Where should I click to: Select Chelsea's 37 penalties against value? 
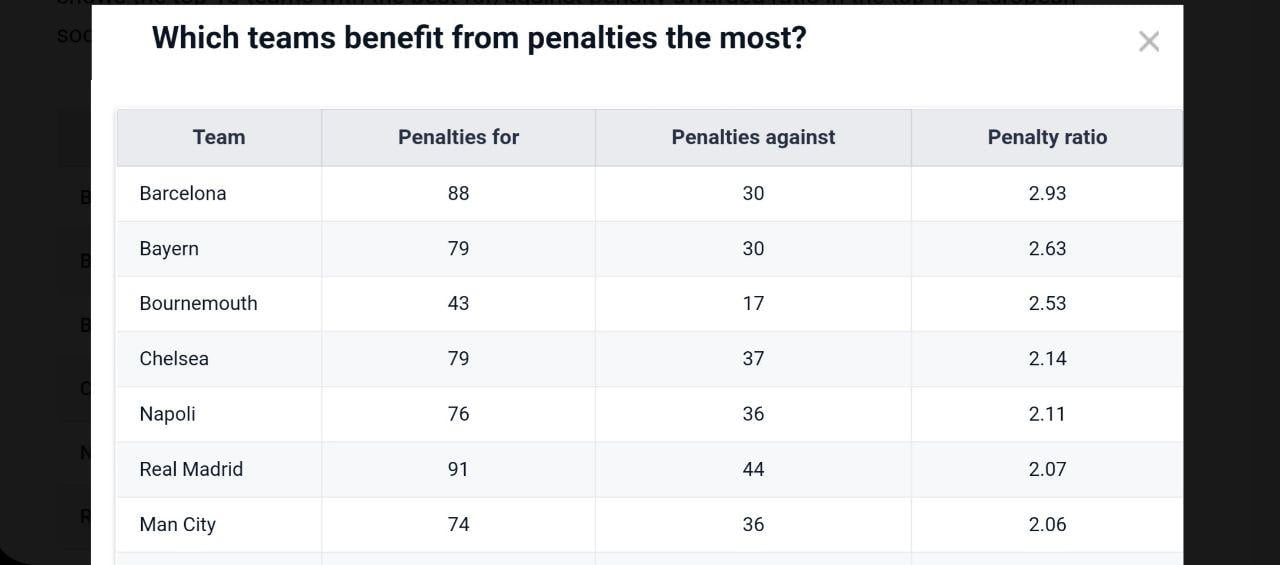click(x=753, y=359)
